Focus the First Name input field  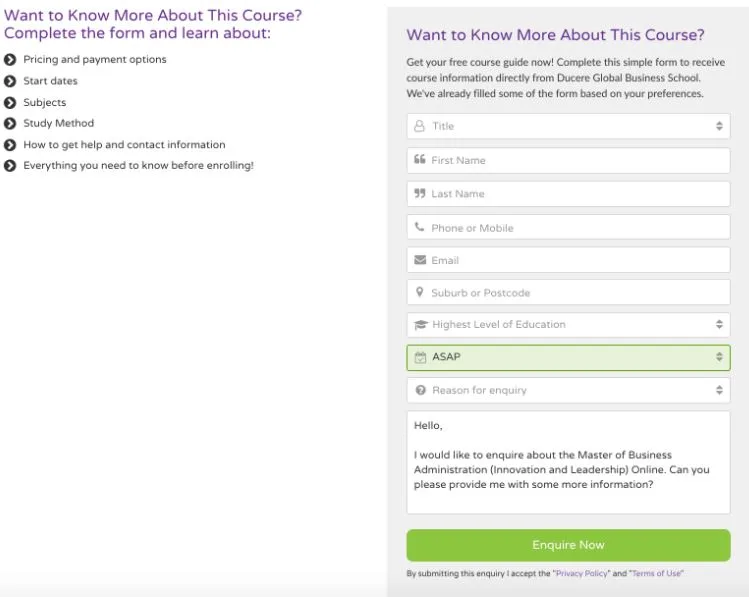click(x=575, y=160)
